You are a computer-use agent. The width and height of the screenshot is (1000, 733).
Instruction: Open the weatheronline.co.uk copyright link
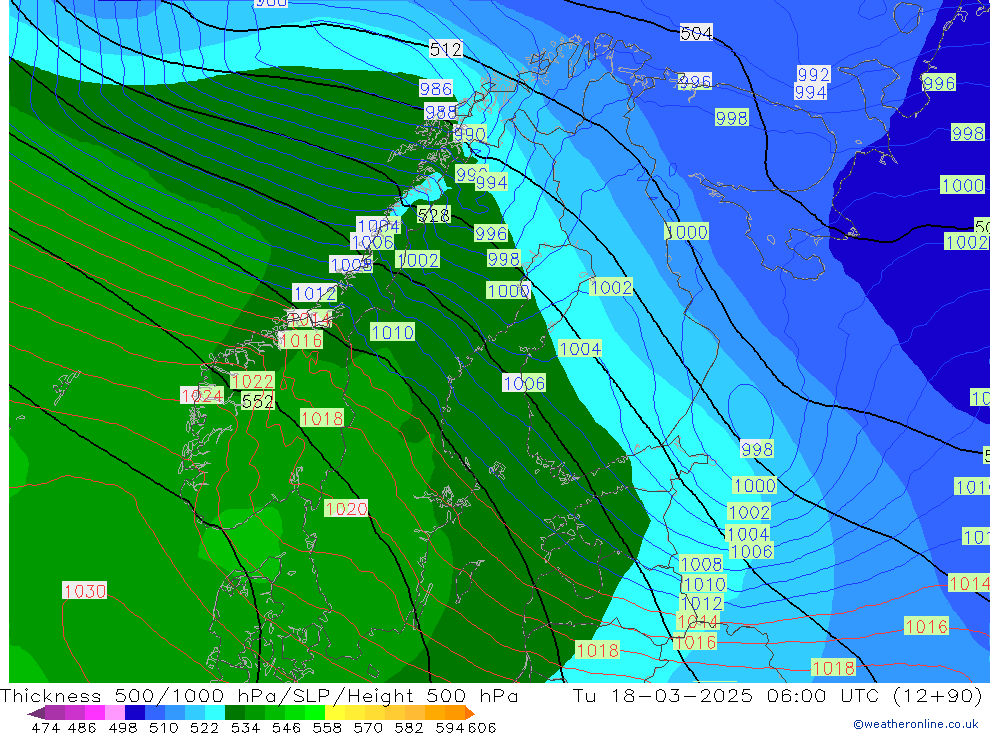(x=915, y=724)
